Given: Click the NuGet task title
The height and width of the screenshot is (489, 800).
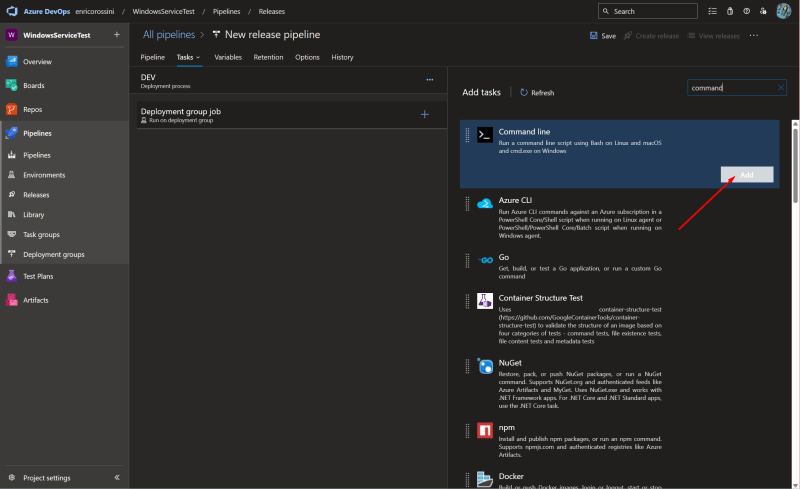Looking at the screenshot, I should tap(510, 363).
